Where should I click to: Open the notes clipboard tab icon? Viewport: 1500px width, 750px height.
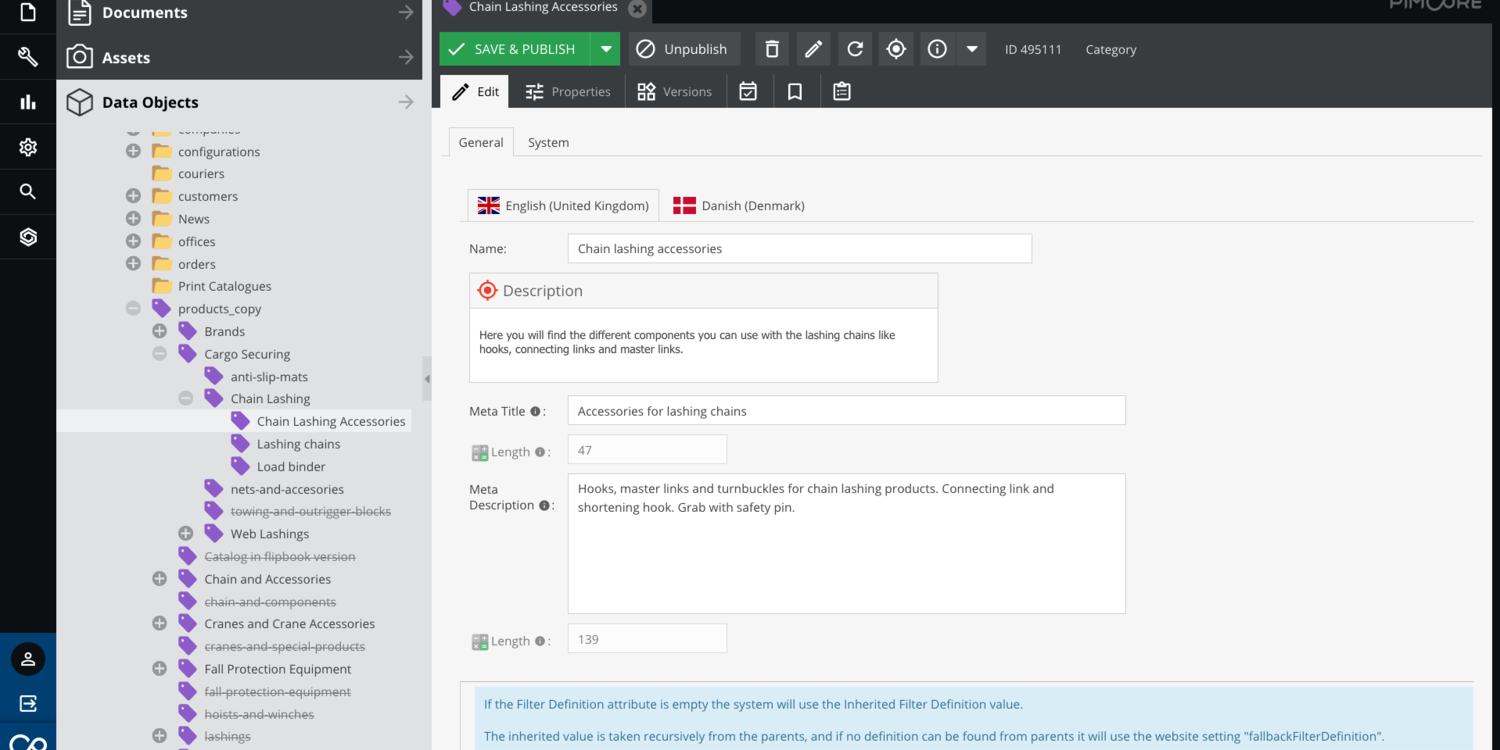[x=842, y=92]
